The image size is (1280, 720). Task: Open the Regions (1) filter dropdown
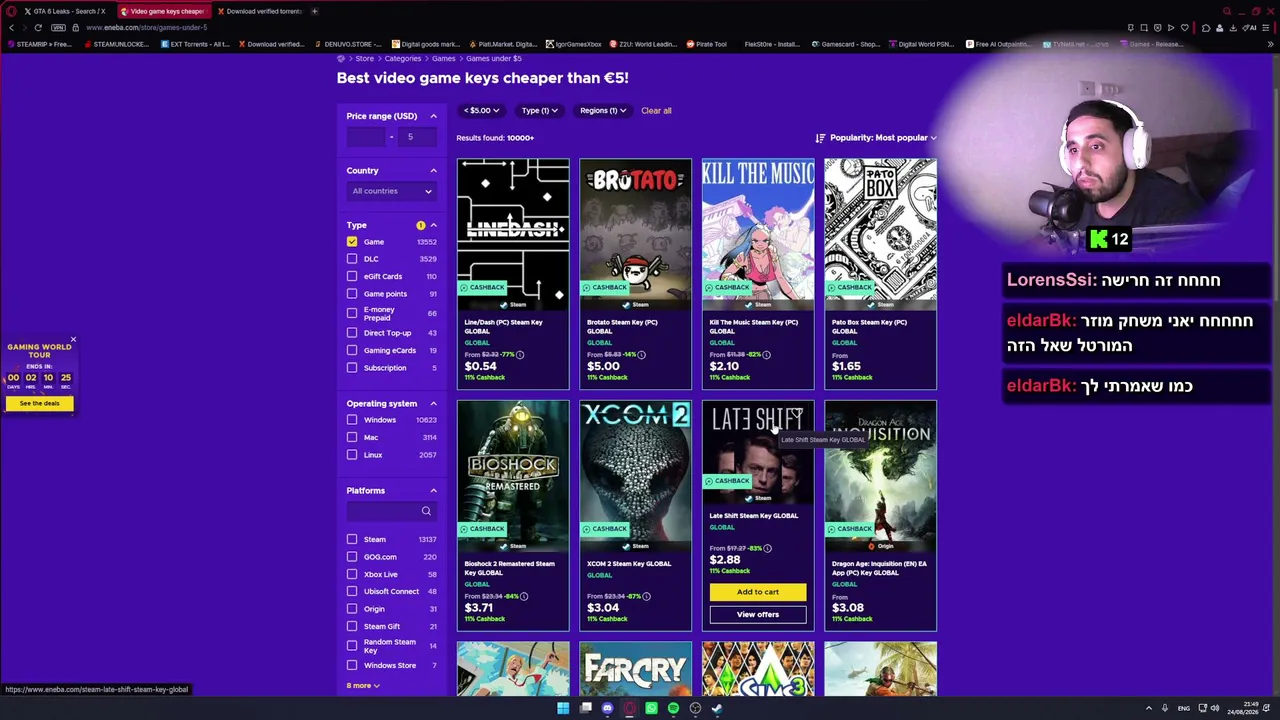pos(603,111)
